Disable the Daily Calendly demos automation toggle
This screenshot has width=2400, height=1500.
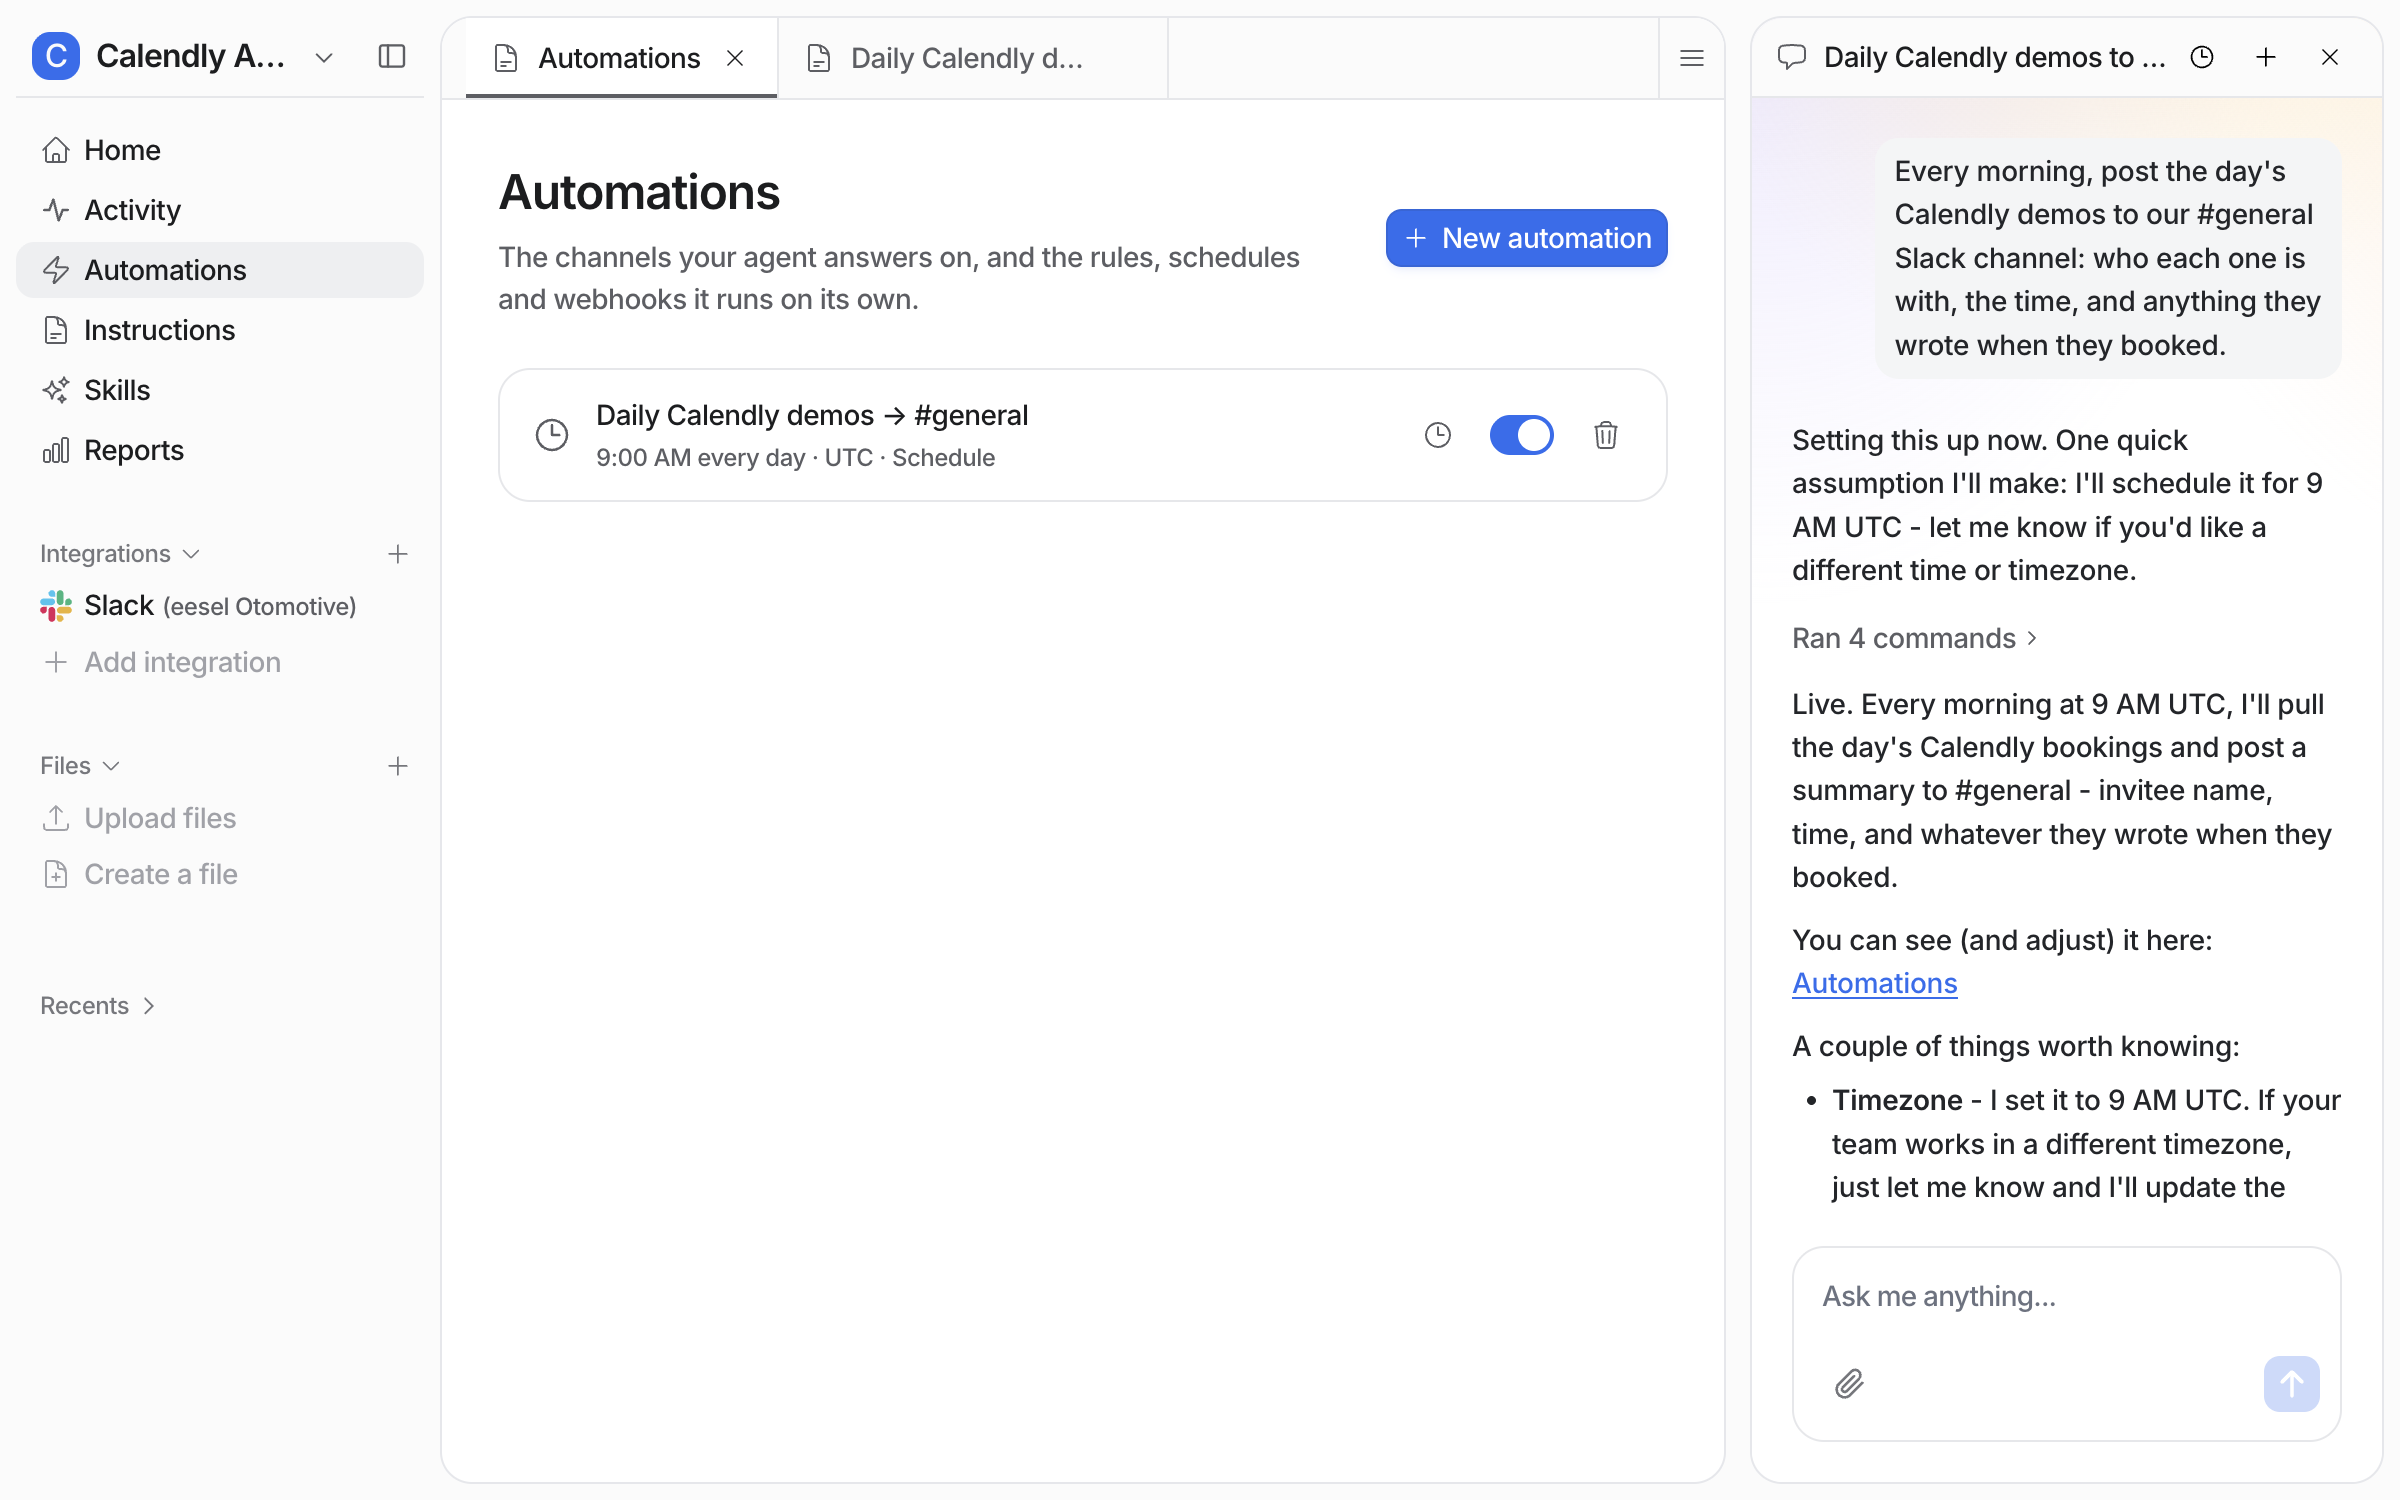tap(1521, 435)
